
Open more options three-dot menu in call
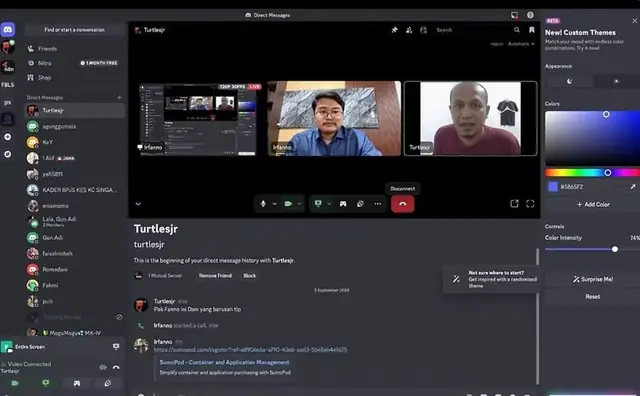[378, 204]
